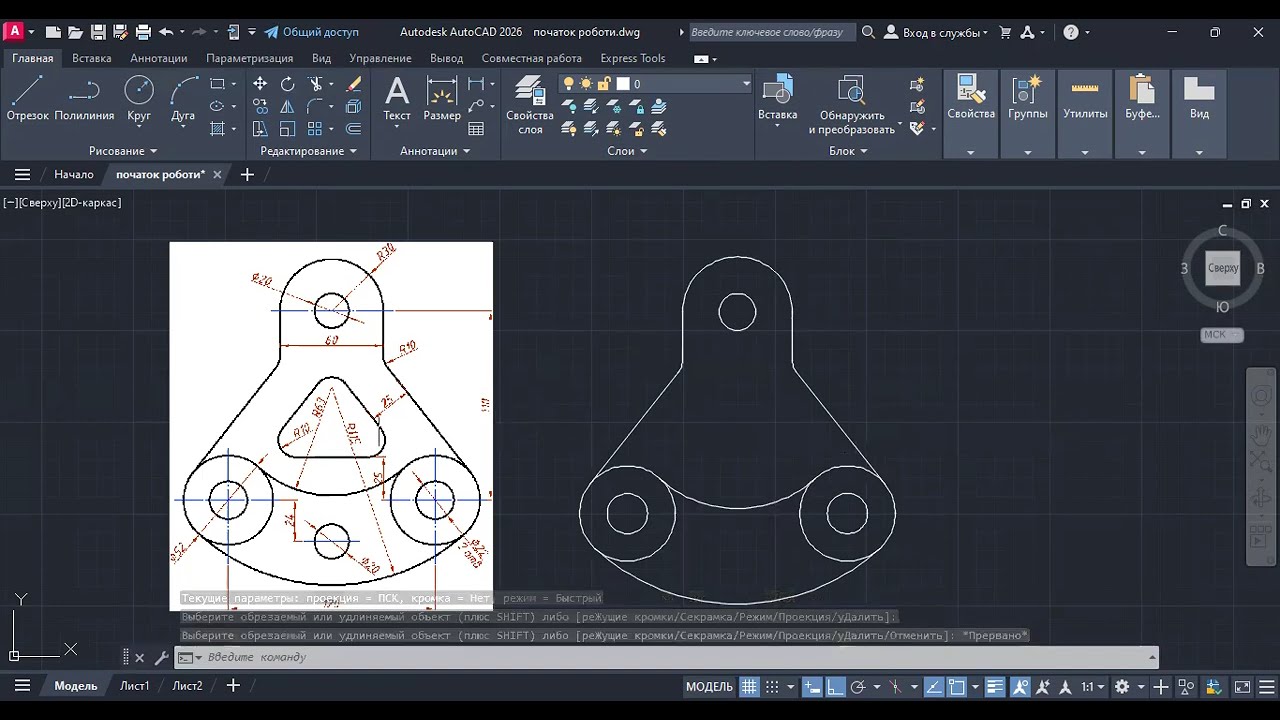1280x720 pixels.
Task: Switch to the Лист1 layout tab
Action: coord(135,686)
